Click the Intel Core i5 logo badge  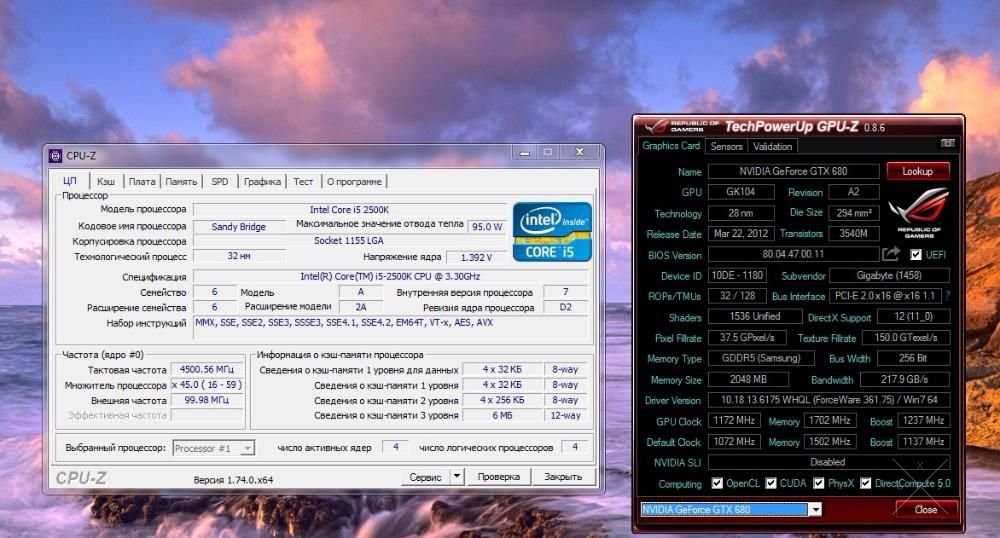pyautogui.click(x=552, y=232)
